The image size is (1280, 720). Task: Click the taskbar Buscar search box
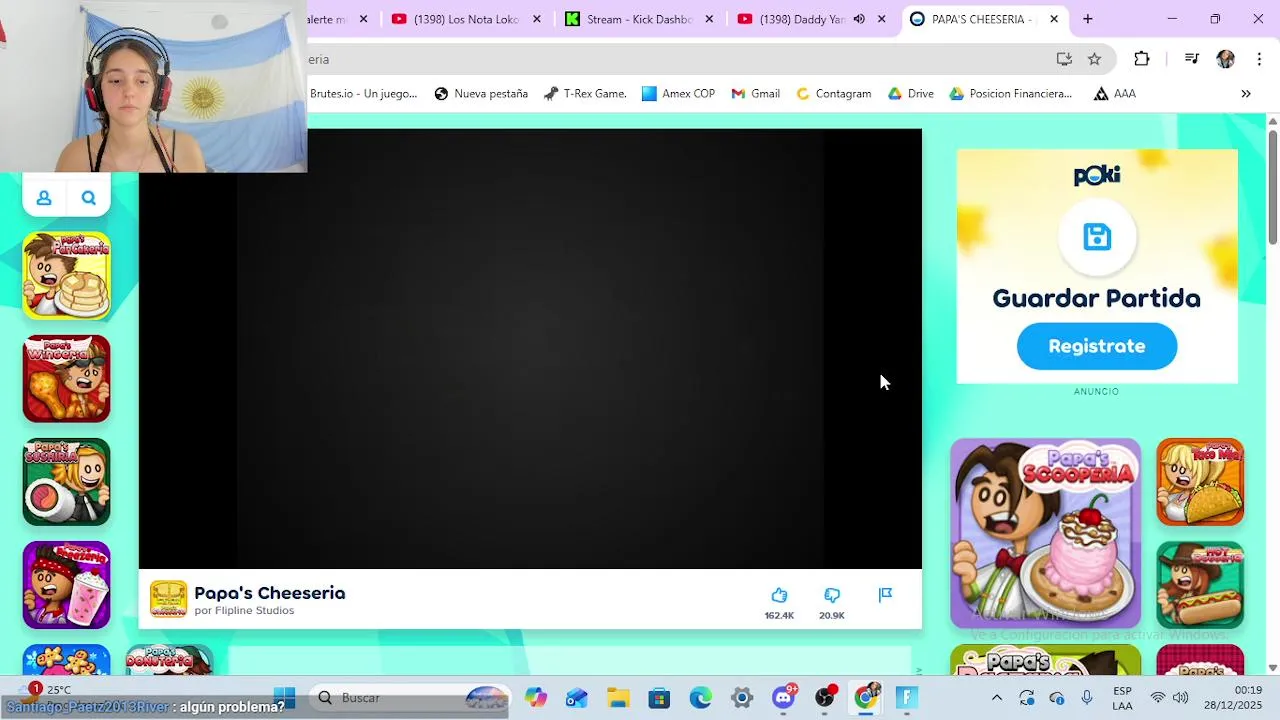pyautogui.click(x=410, y=697)
